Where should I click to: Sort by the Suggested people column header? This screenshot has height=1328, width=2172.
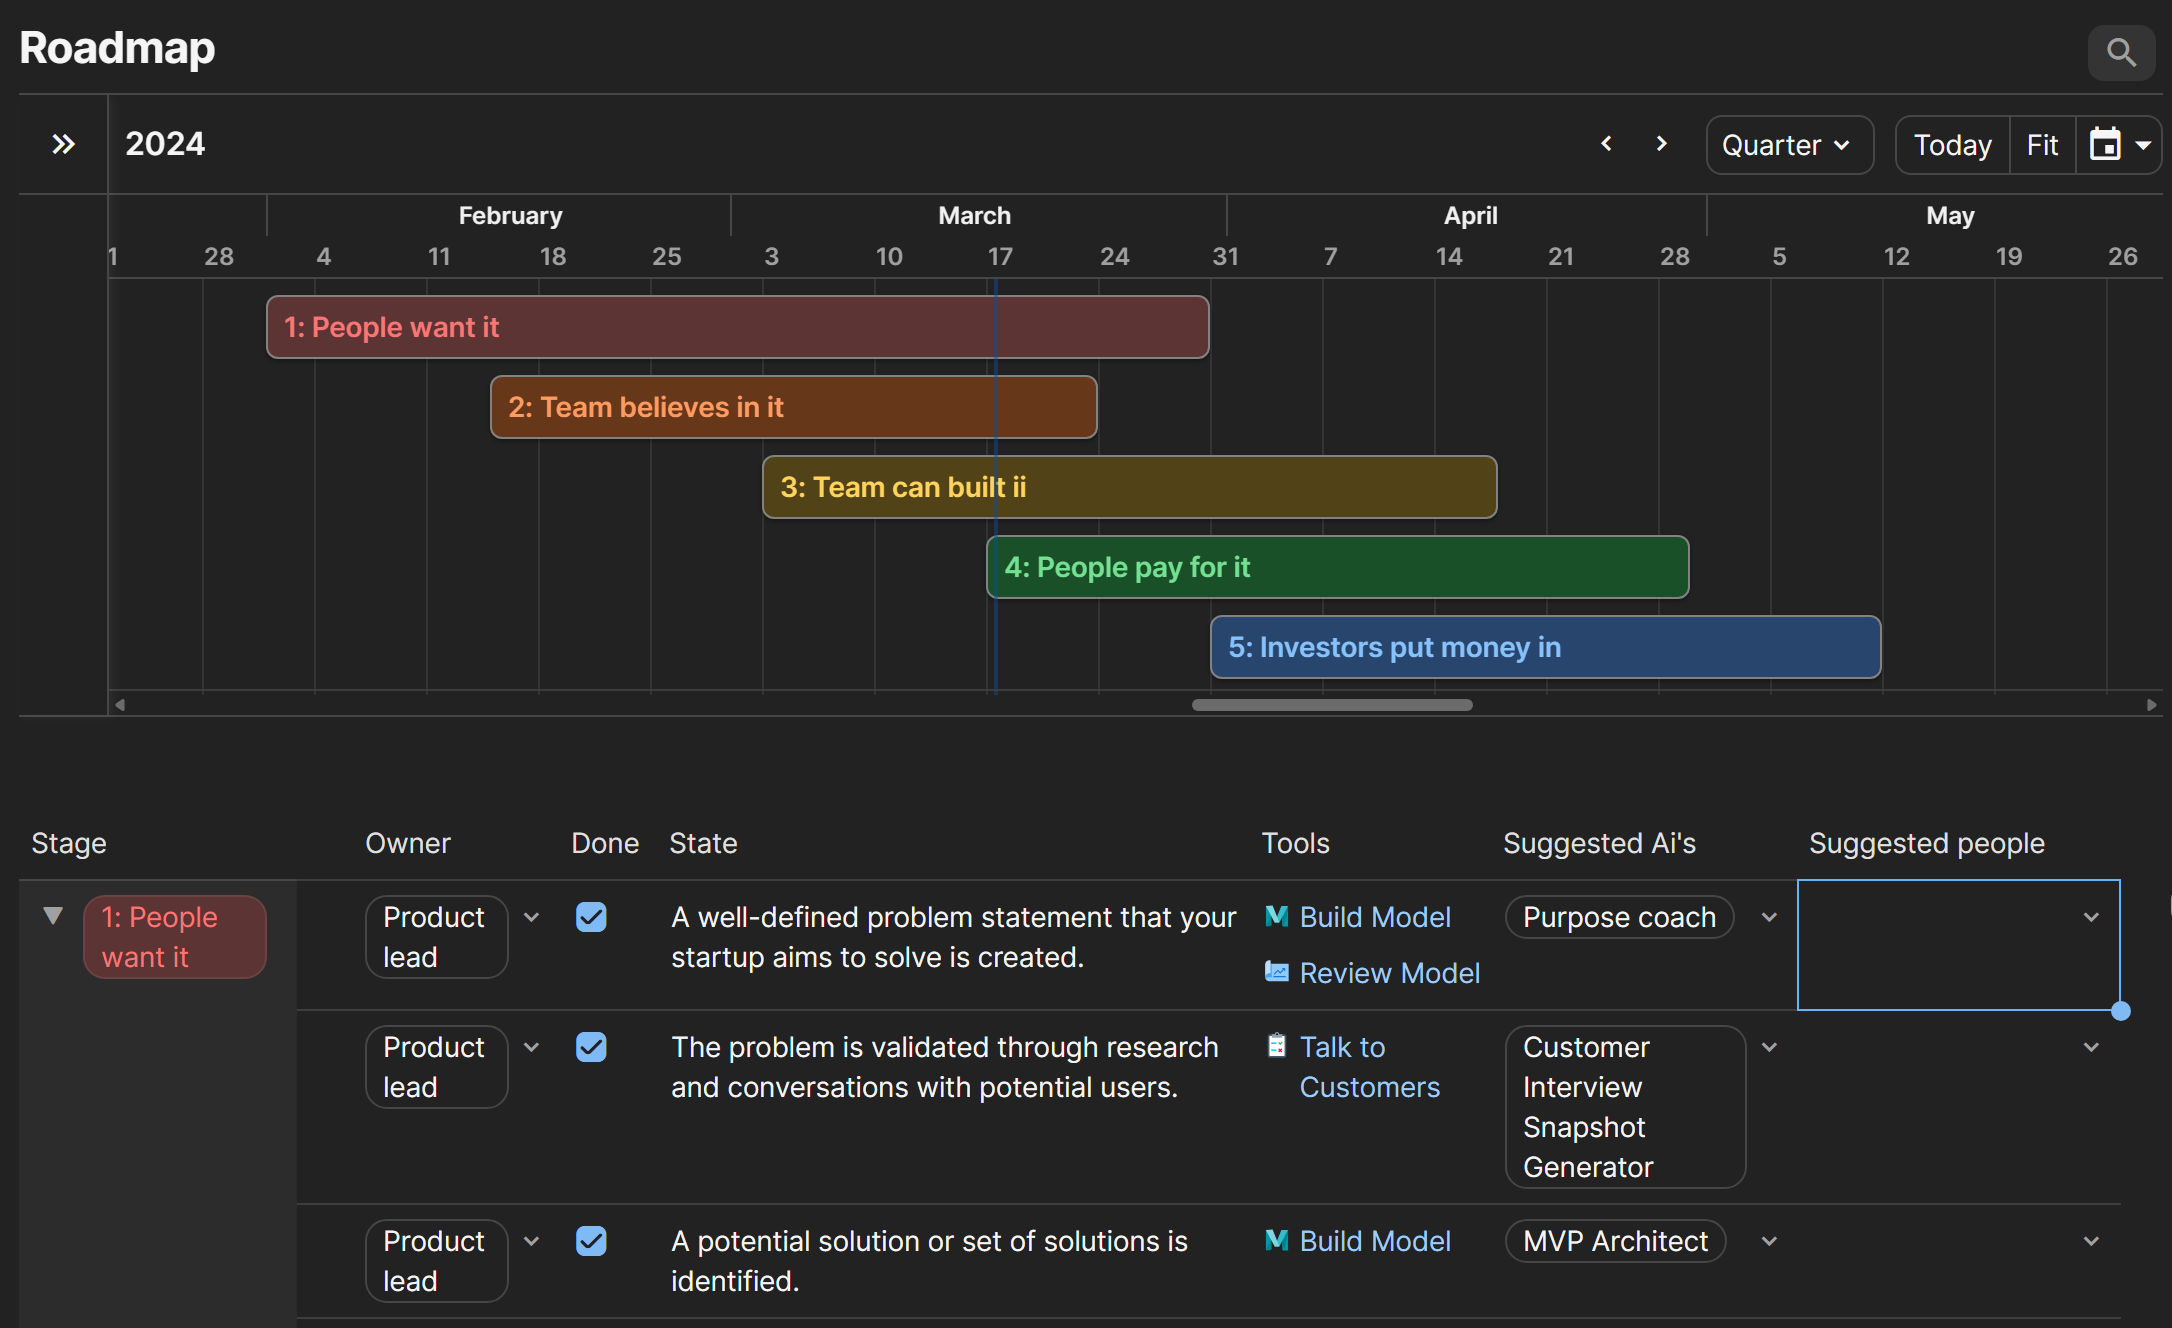[x=1926, y=843]
